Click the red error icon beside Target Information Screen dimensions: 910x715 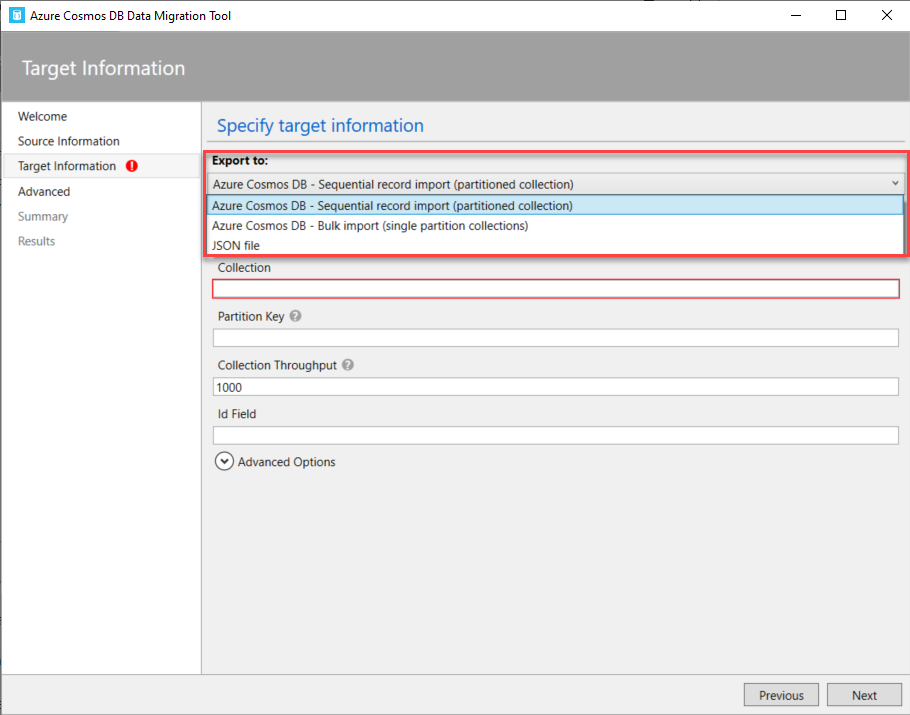click(132, 166)
